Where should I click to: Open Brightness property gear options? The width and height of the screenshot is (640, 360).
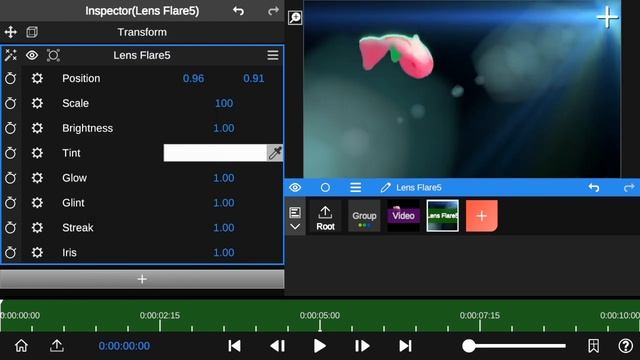click(37, 128)
